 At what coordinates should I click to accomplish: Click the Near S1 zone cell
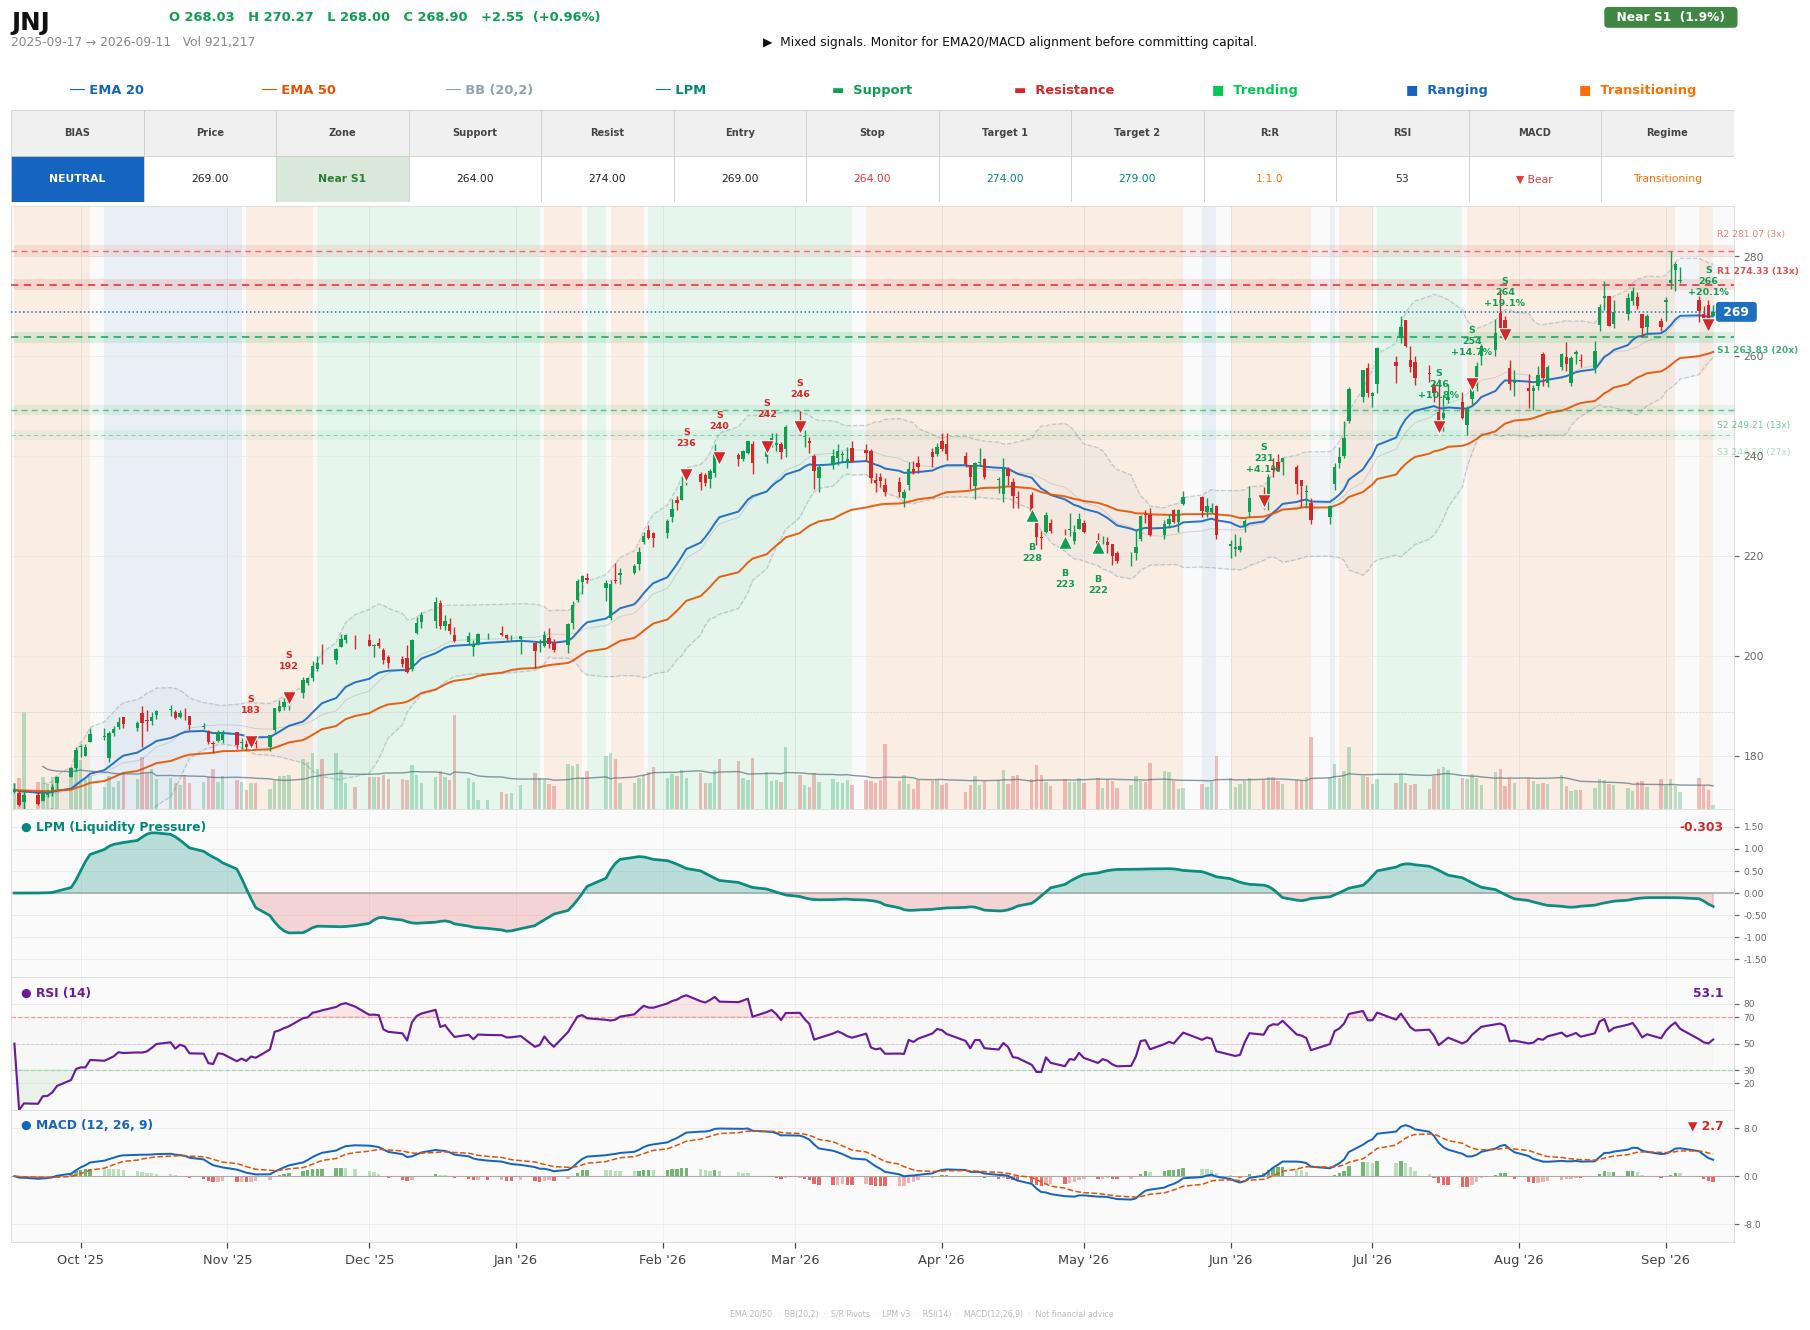point(342,179)
